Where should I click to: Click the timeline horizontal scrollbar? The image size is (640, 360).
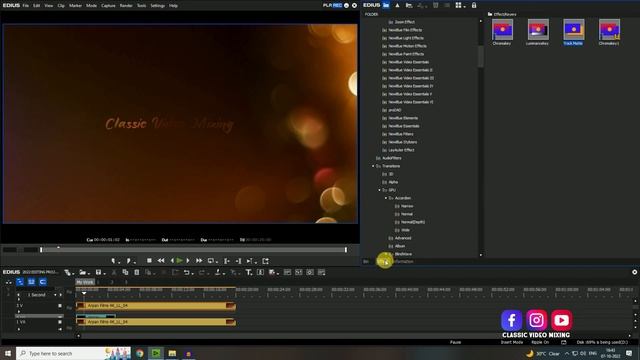[354, 336]
